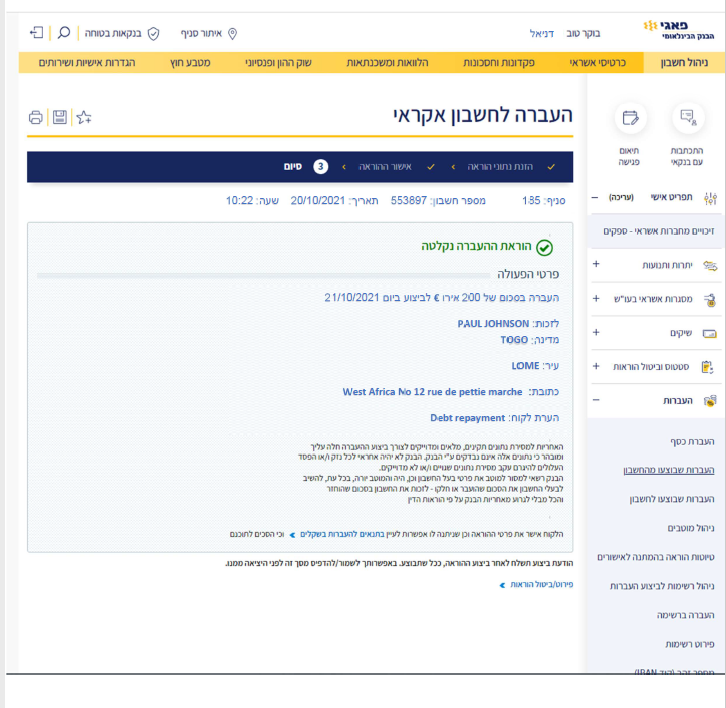Screen dimensions: 726x708
Task: Click the country value TOGO
Action: point(514,340)
